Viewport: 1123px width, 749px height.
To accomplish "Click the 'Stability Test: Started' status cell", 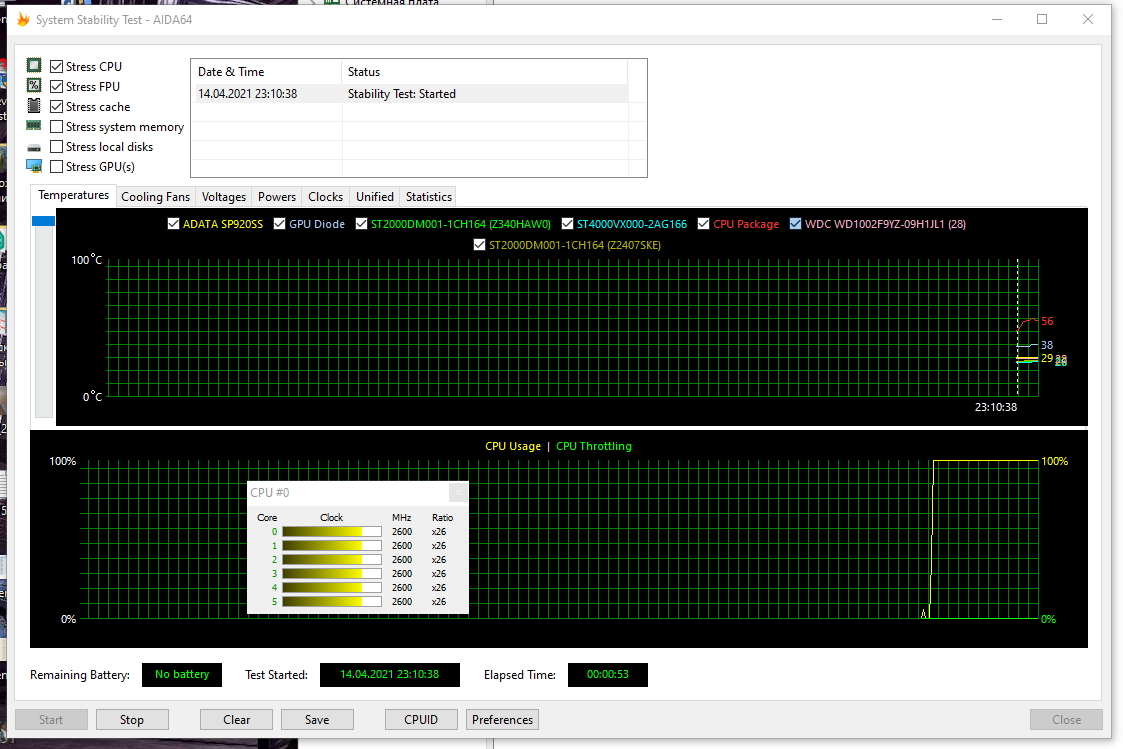I will pyautogui.click(x=402, y=94).
